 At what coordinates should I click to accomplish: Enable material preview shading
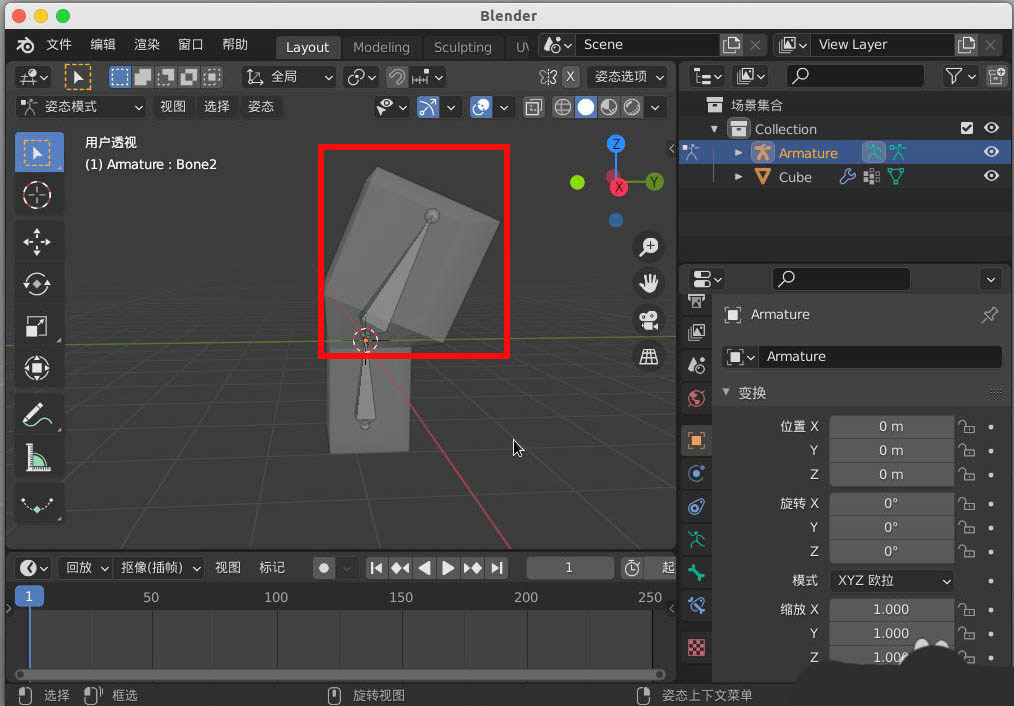(x=609, y=107)
